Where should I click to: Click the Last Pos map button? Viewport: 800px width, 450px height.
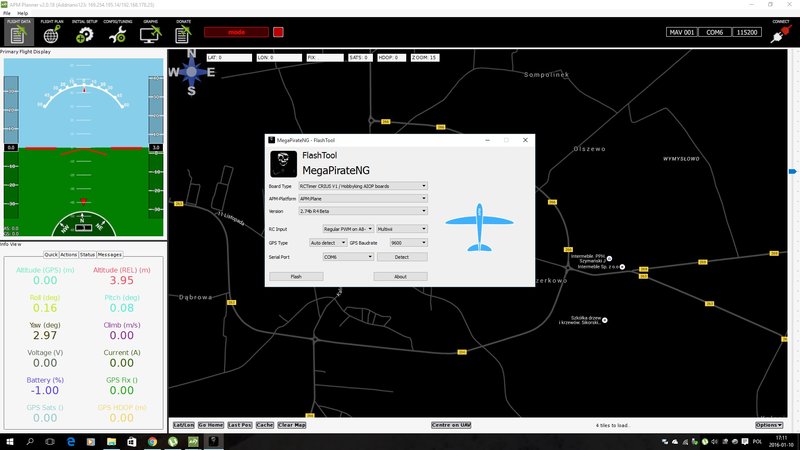(x=240, y=425)
